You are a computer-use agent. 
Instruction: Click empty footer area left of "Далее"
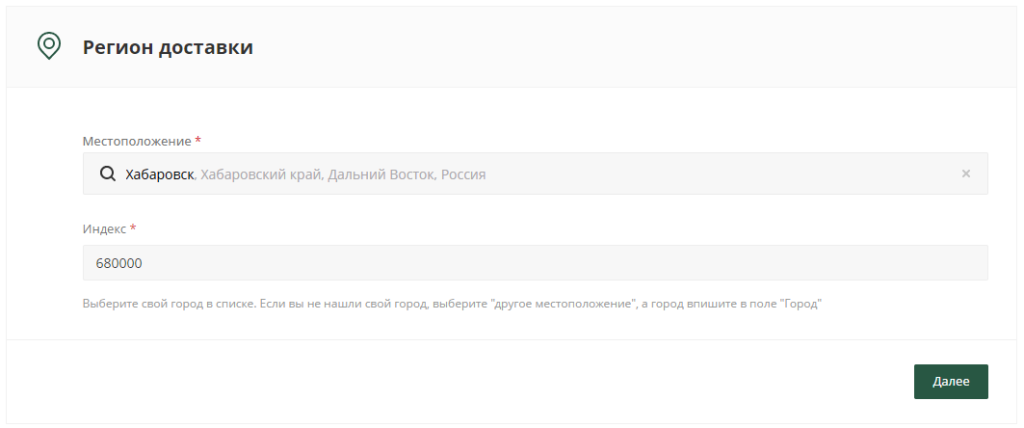point(450,382)
